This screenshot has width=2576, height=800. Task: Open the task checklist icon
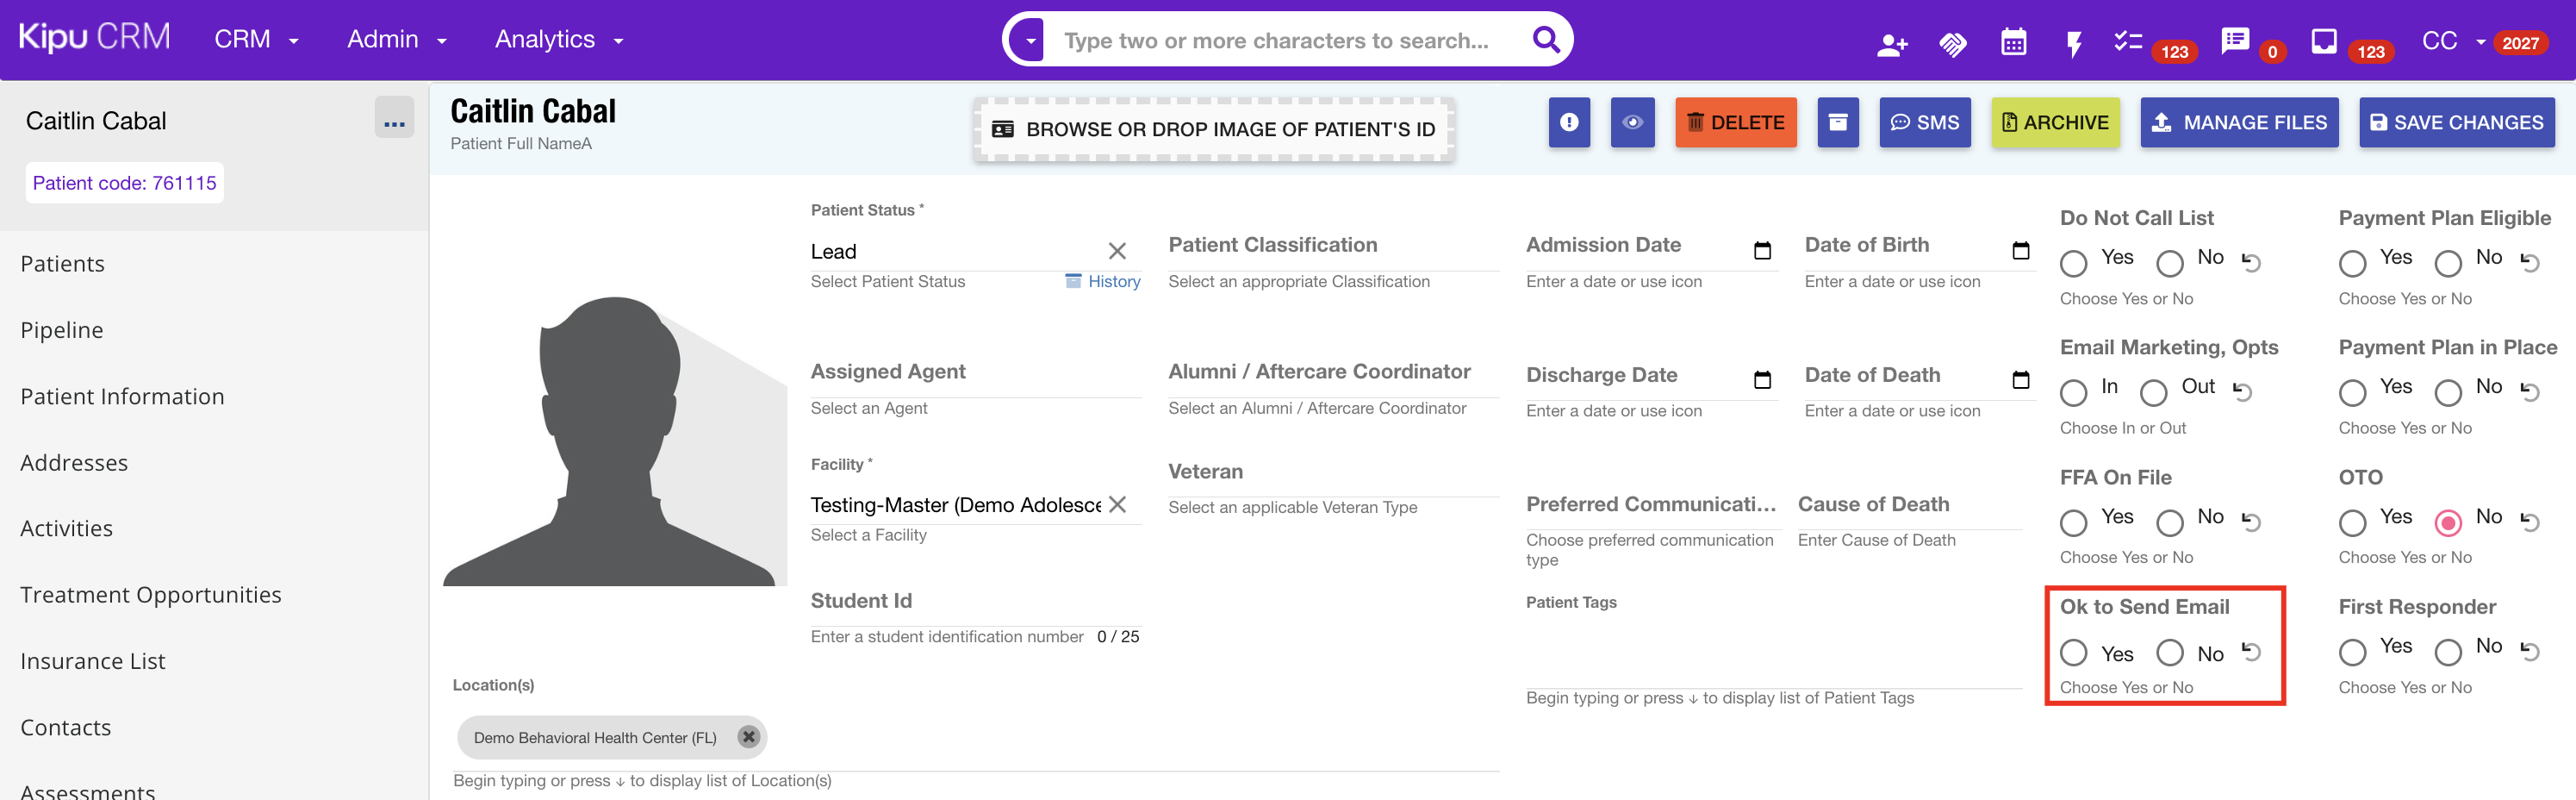coord(2127,42)
